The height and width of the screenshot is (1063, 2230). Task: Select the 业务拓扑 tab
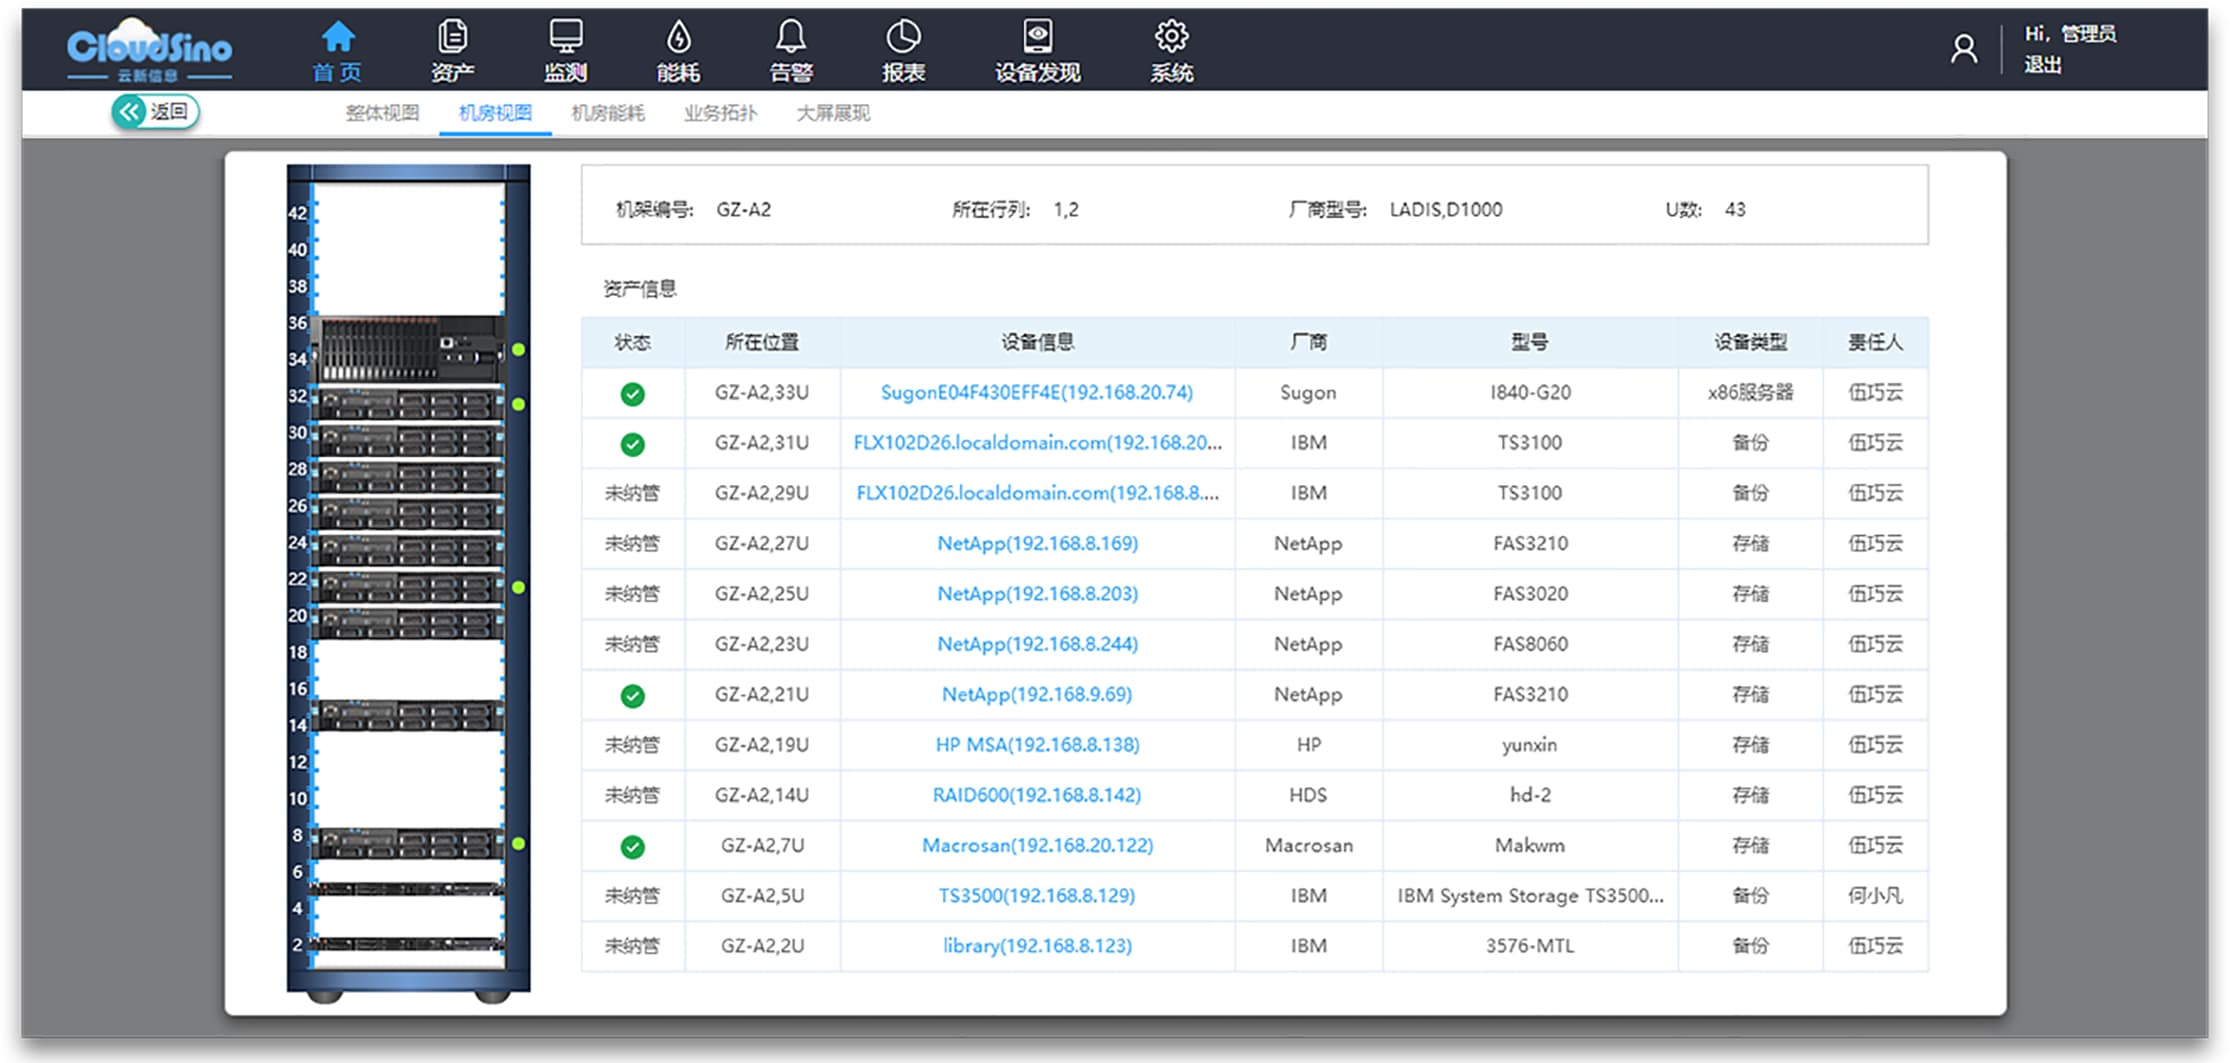[x=720, y=113]
